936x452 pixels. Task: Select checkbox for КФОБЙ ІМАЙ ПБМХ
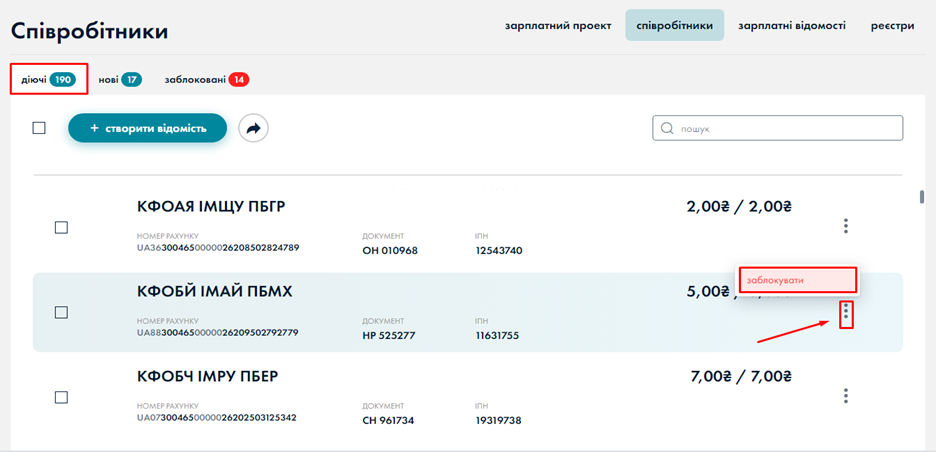[x=61, y=313]
